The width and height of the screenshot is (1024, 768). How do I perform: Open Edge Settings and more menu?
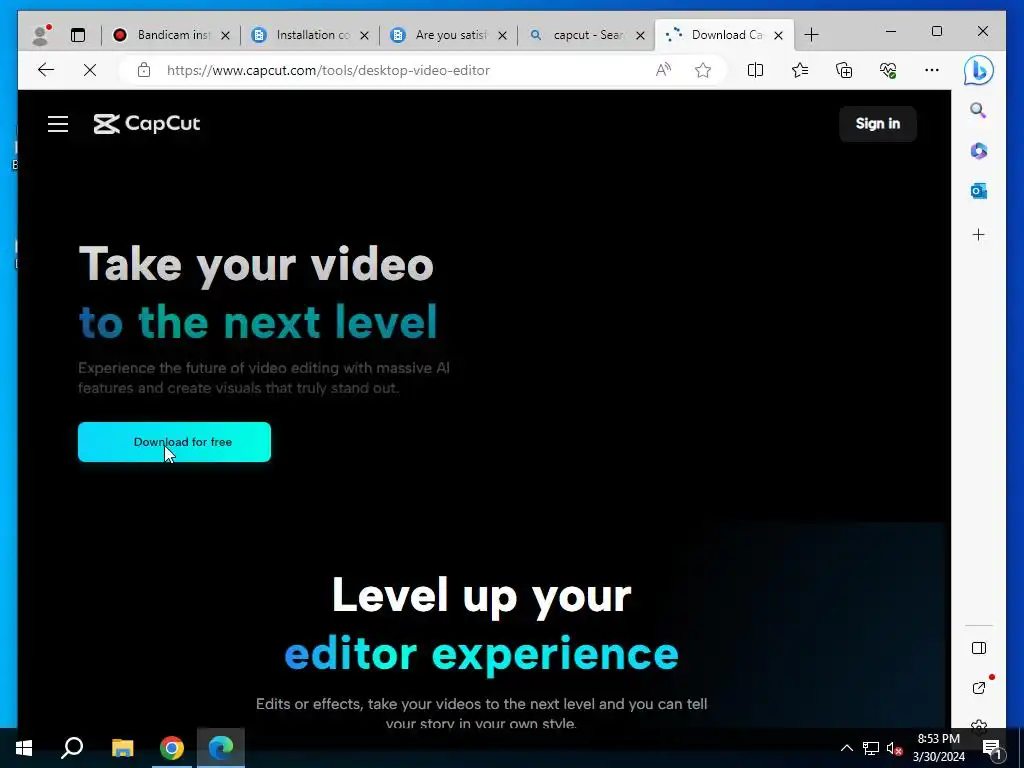(932, 70)
